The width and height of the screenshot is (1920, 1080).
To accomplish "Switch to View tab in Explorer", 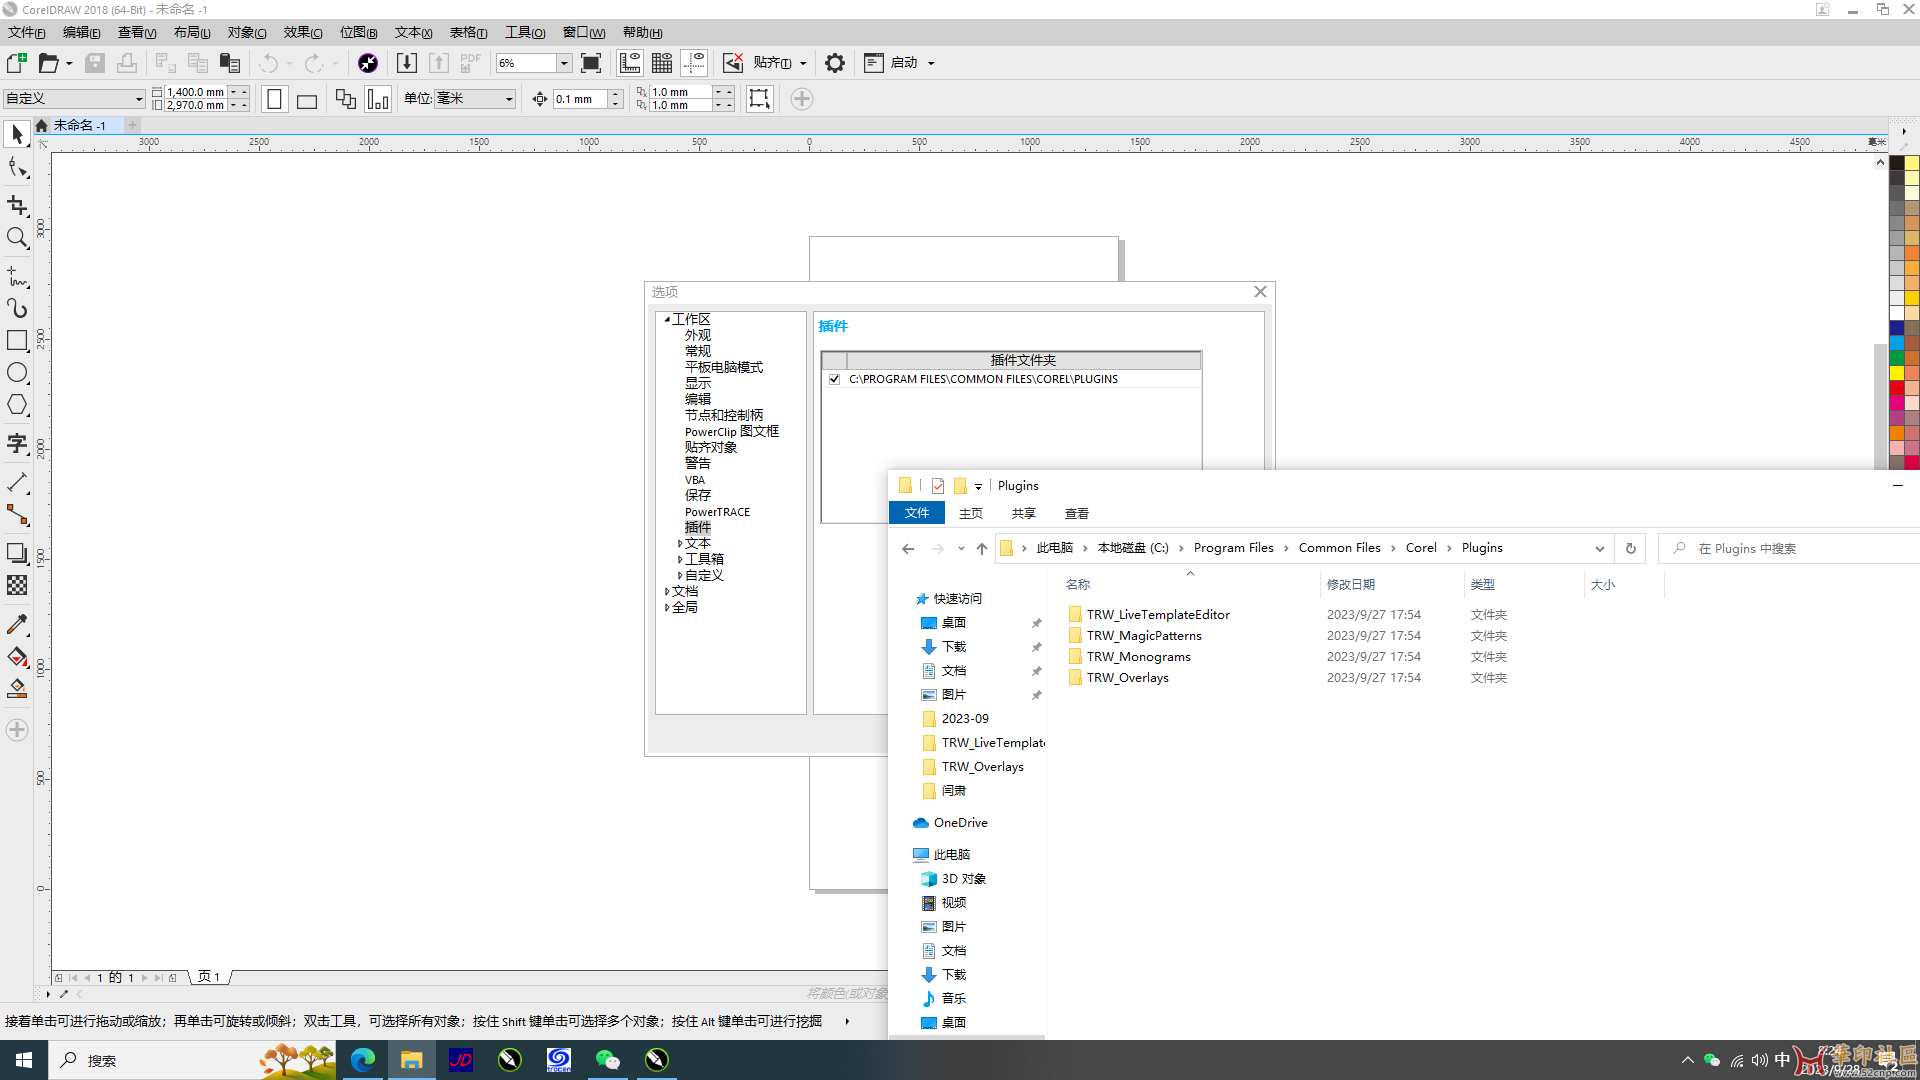I will (1077, 513).
